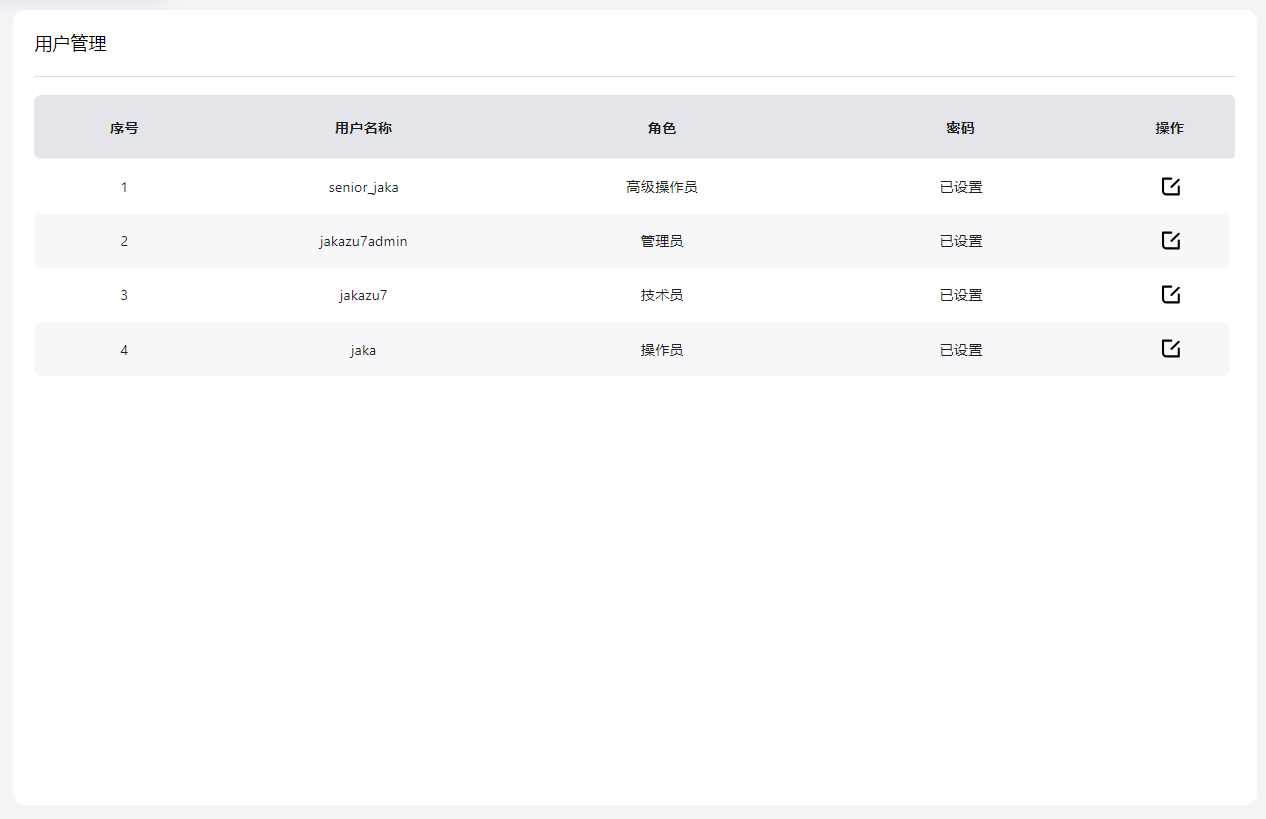
Task: Select the jakazu7admin username cell
Action: pyautogui.click(x=363, y=241)
